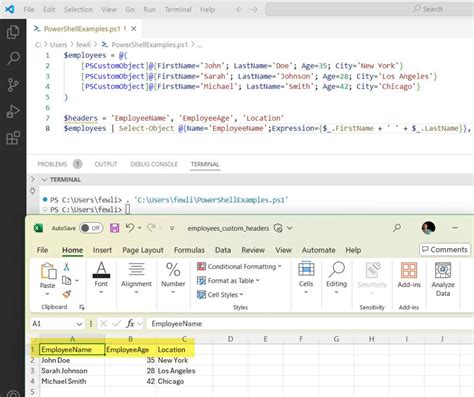Open the Alignment group icon
474x397 pixels.
coord(136,270)
